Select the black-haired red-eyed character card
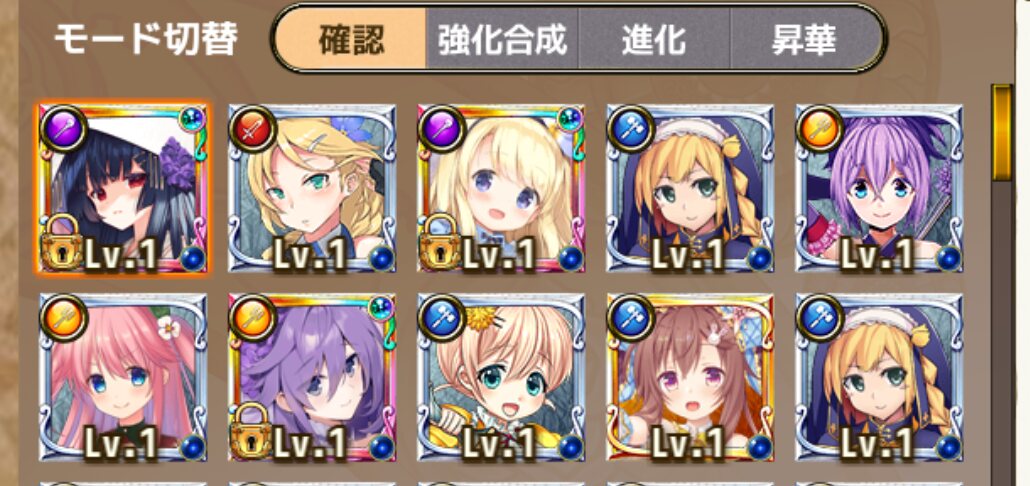The image size is (1030, 486). 123,188
